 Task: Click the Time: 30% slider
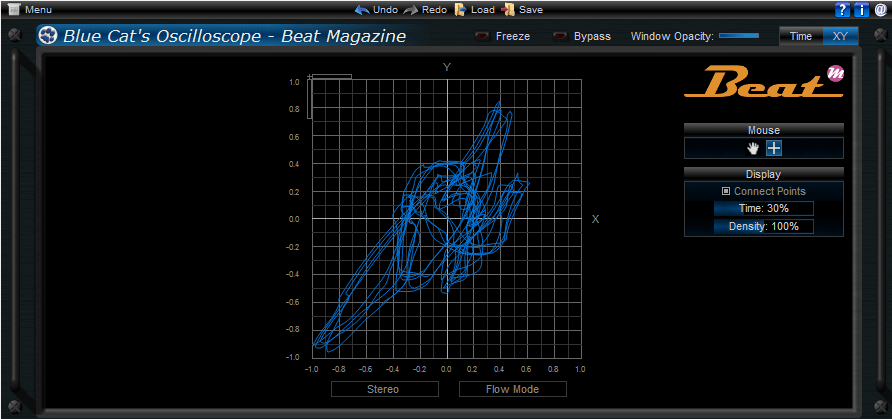click(763, 209)
